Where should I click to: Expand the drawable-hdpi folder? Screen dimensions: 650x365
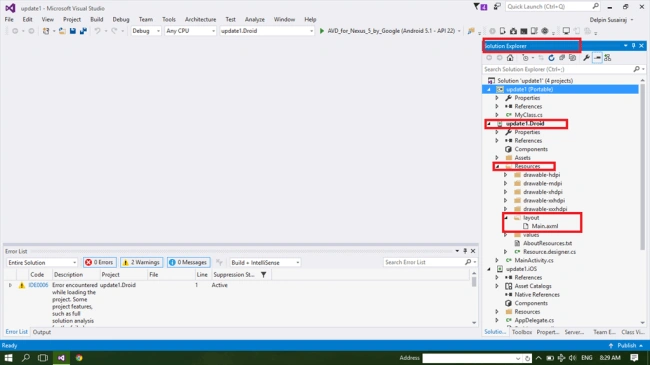coord(505,175)
